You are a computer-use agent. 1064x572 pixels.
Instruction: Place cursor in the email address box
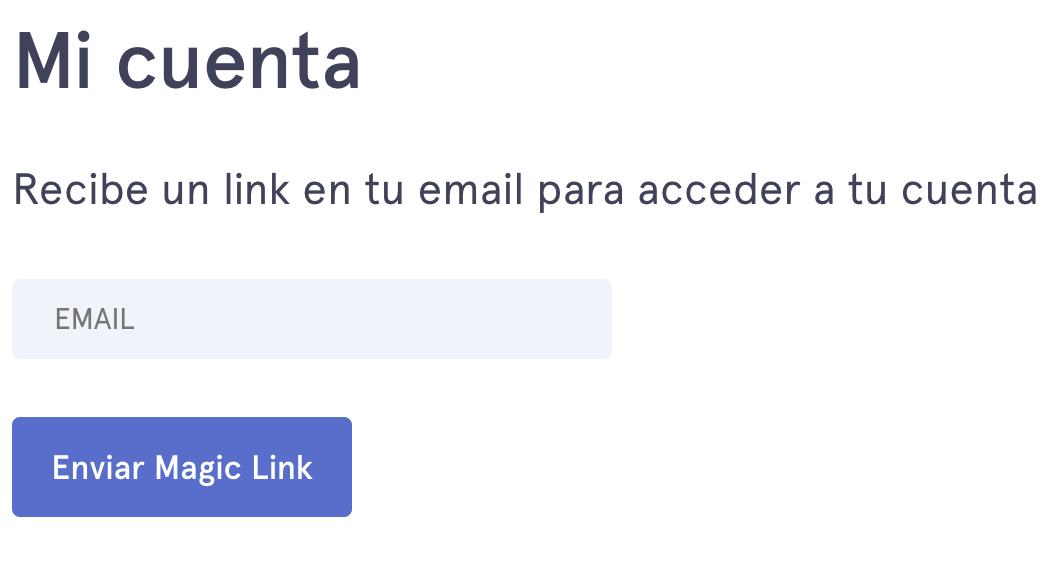tap(312, 319)
